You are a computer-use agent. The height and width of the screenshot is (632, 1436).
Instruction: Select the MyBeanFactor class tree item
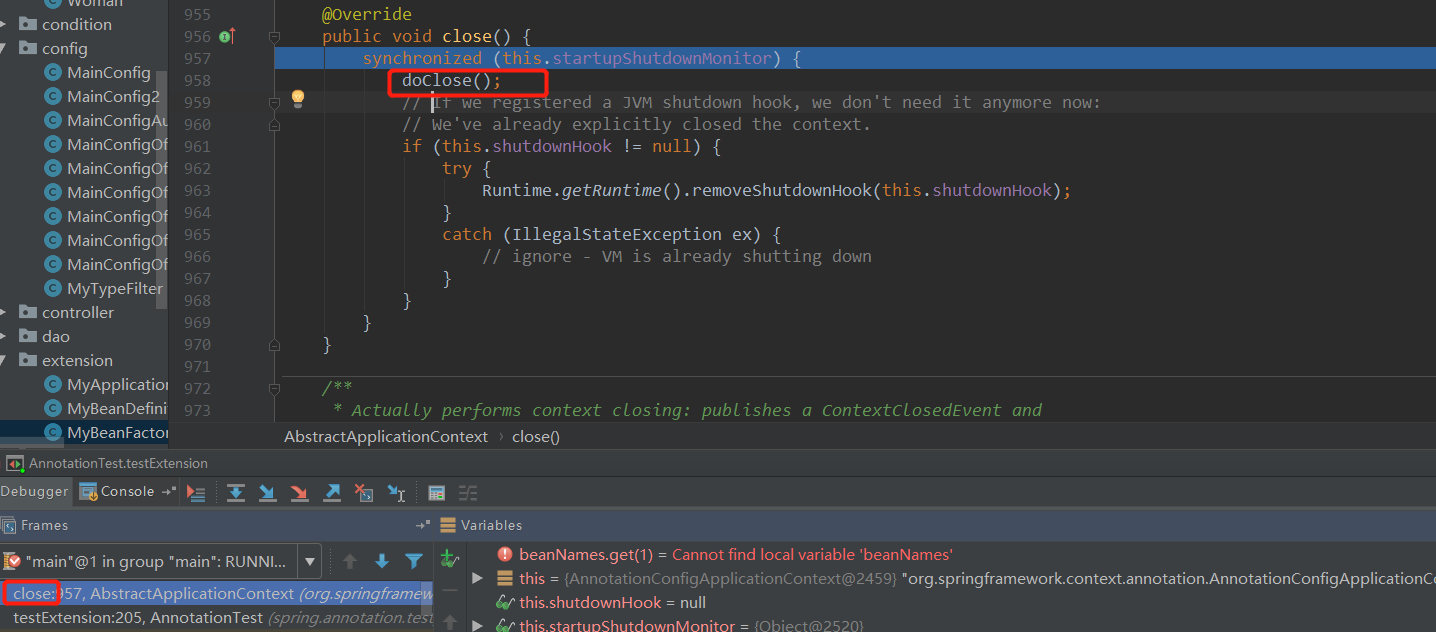pyautogui.click(x=117, y=432)
